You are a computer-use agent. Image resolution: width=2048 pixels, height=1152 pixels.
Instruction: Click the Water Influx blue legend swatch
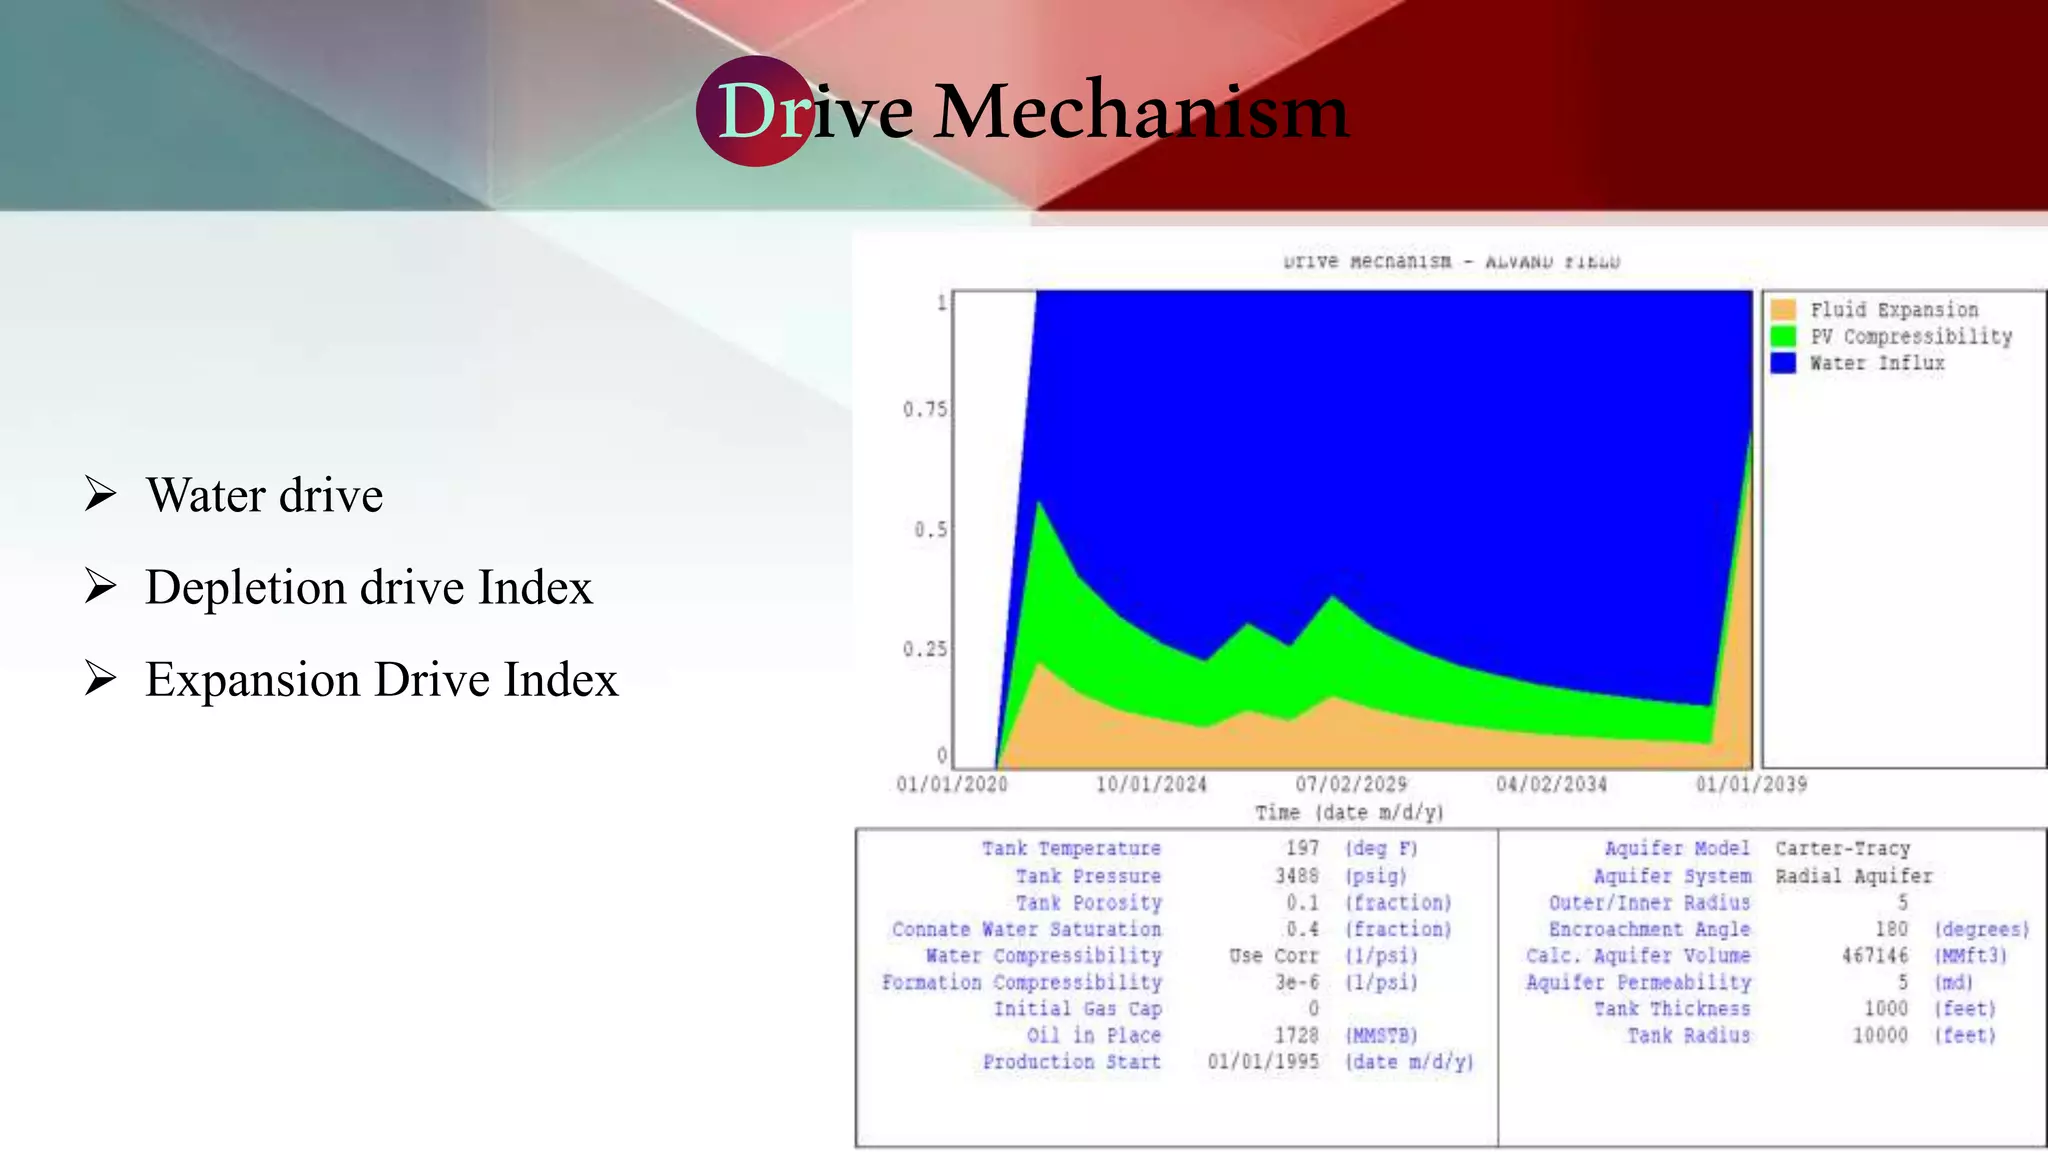click(1783, 363)
